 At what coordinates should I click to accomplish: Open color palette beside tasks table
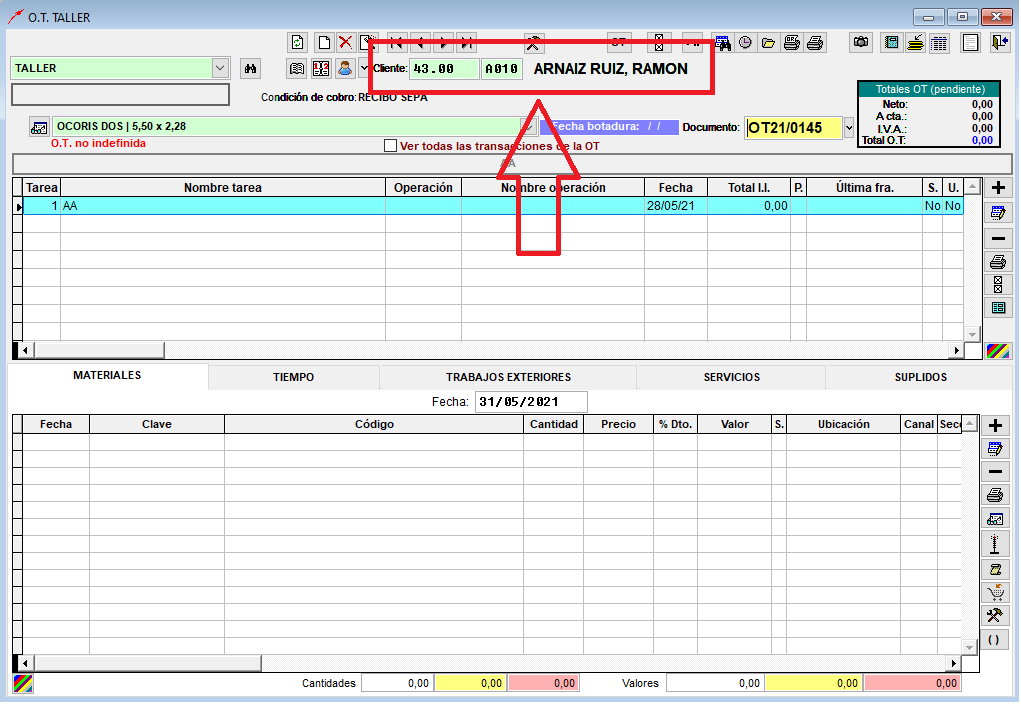(998, 351)
